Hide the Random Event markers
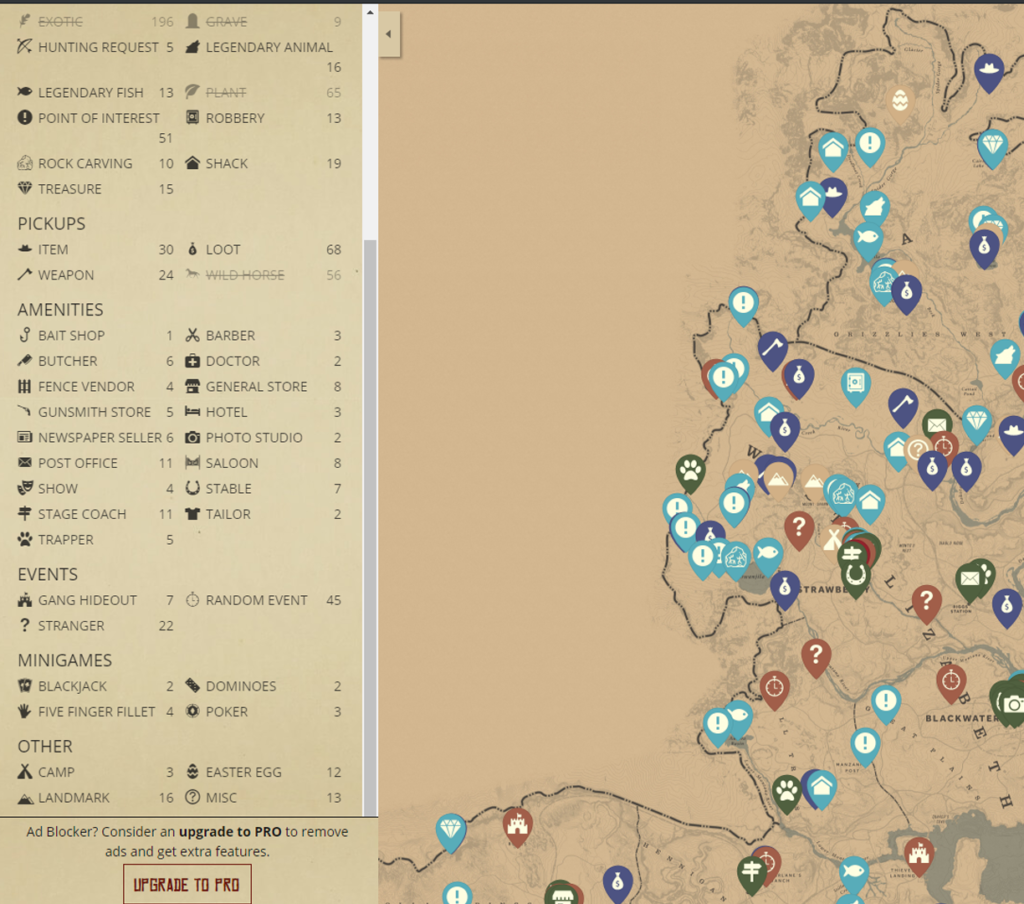1024x904 pixels. [263, 600]
